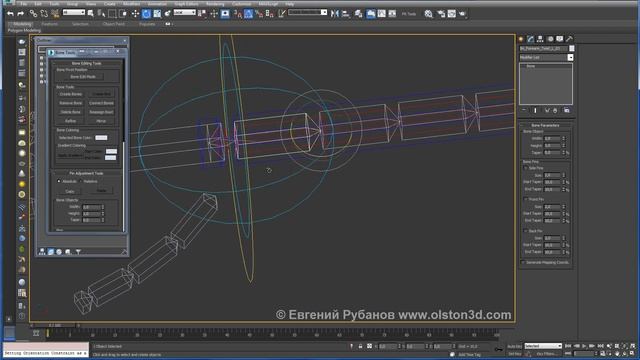Toggle the Bone Edit Mode button

click(83, 77)
